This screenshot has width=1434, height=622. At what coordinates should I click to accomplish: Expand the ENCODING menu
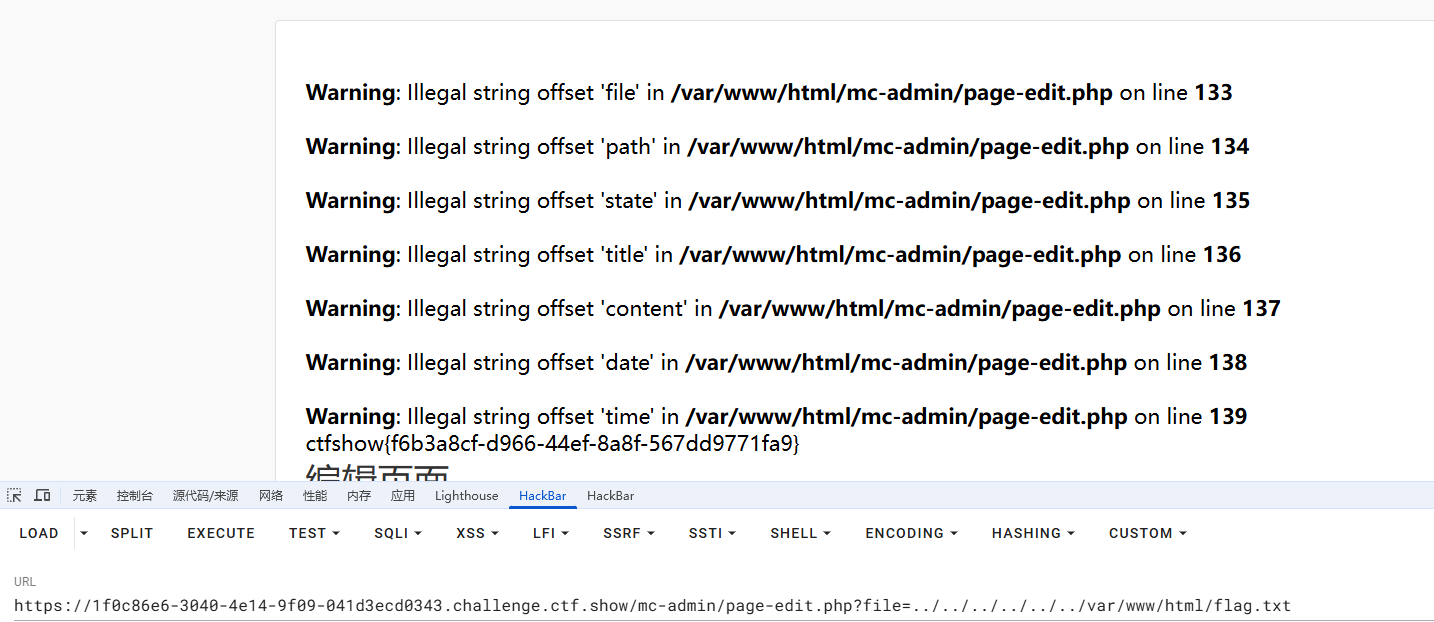point(911,534)
